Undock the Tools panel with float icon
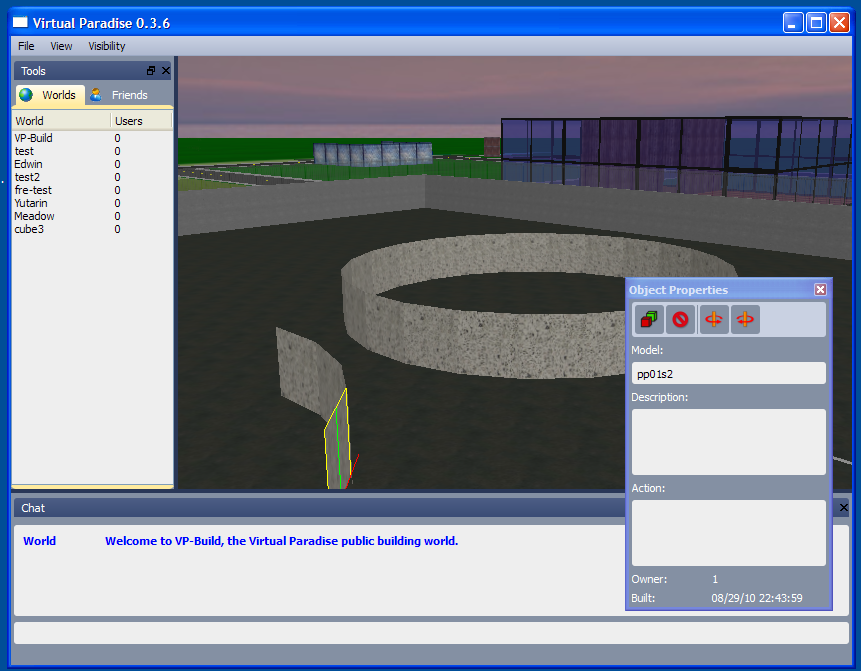The height and width of the screenshot is (671, 861). pyautogui.click(x=151, y=71)
